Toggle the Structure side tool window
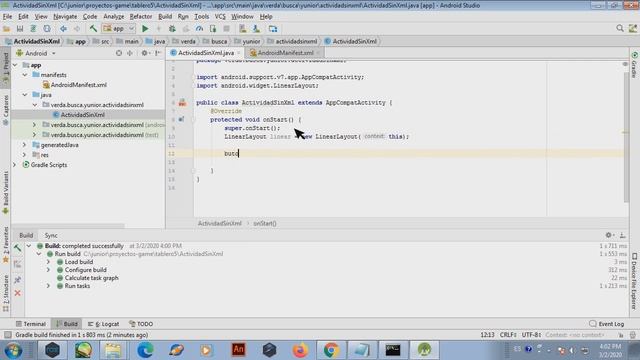Screen dimensions: 640x360 point(5,293)
